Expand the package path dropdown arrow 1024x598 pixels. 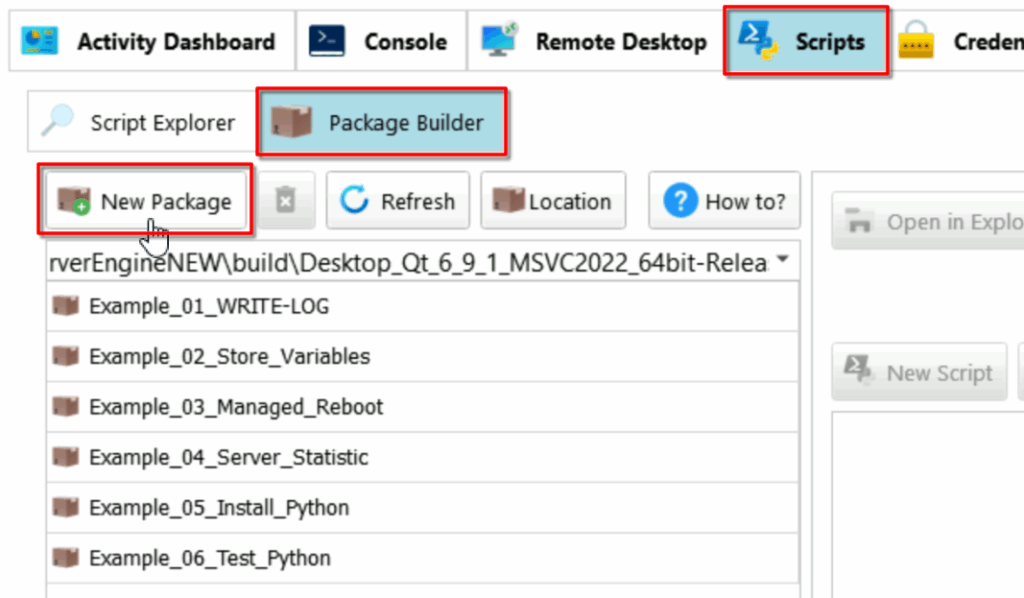[782, 260]
